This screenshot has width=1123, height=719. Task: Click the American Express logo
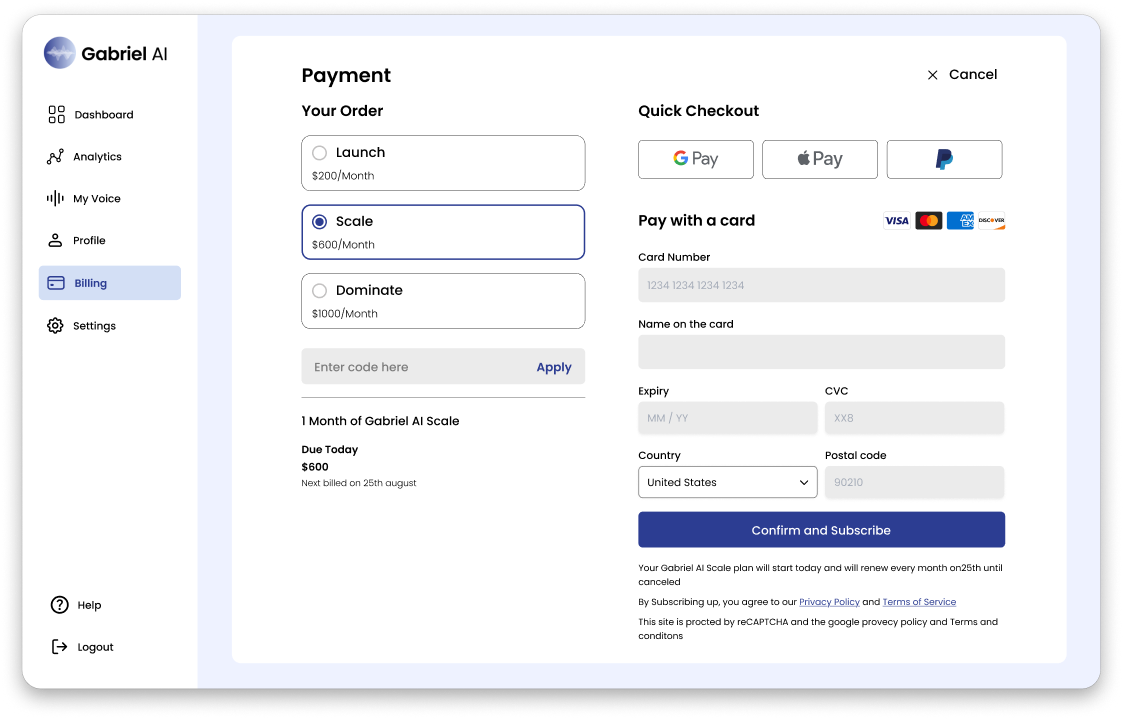960,221
